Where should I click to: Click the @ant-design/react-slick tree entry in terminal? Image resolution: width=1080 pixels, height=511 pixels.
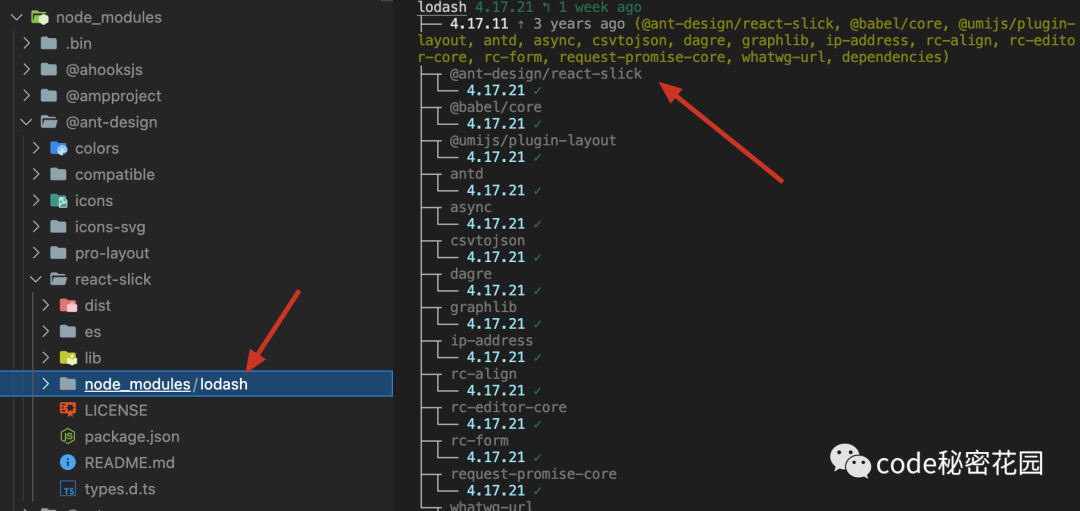(546, 74)
